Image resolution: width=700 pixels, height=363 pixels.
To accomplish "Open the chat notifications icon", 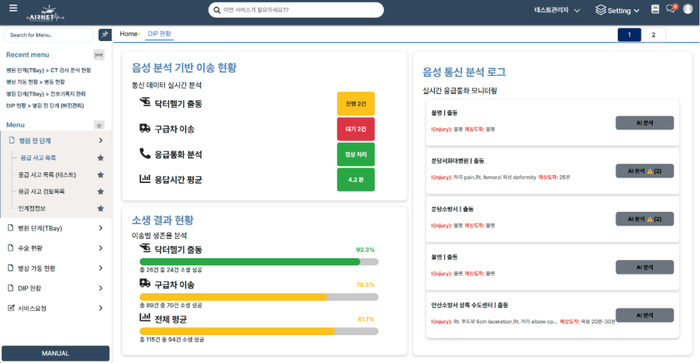I will (671, 8).
